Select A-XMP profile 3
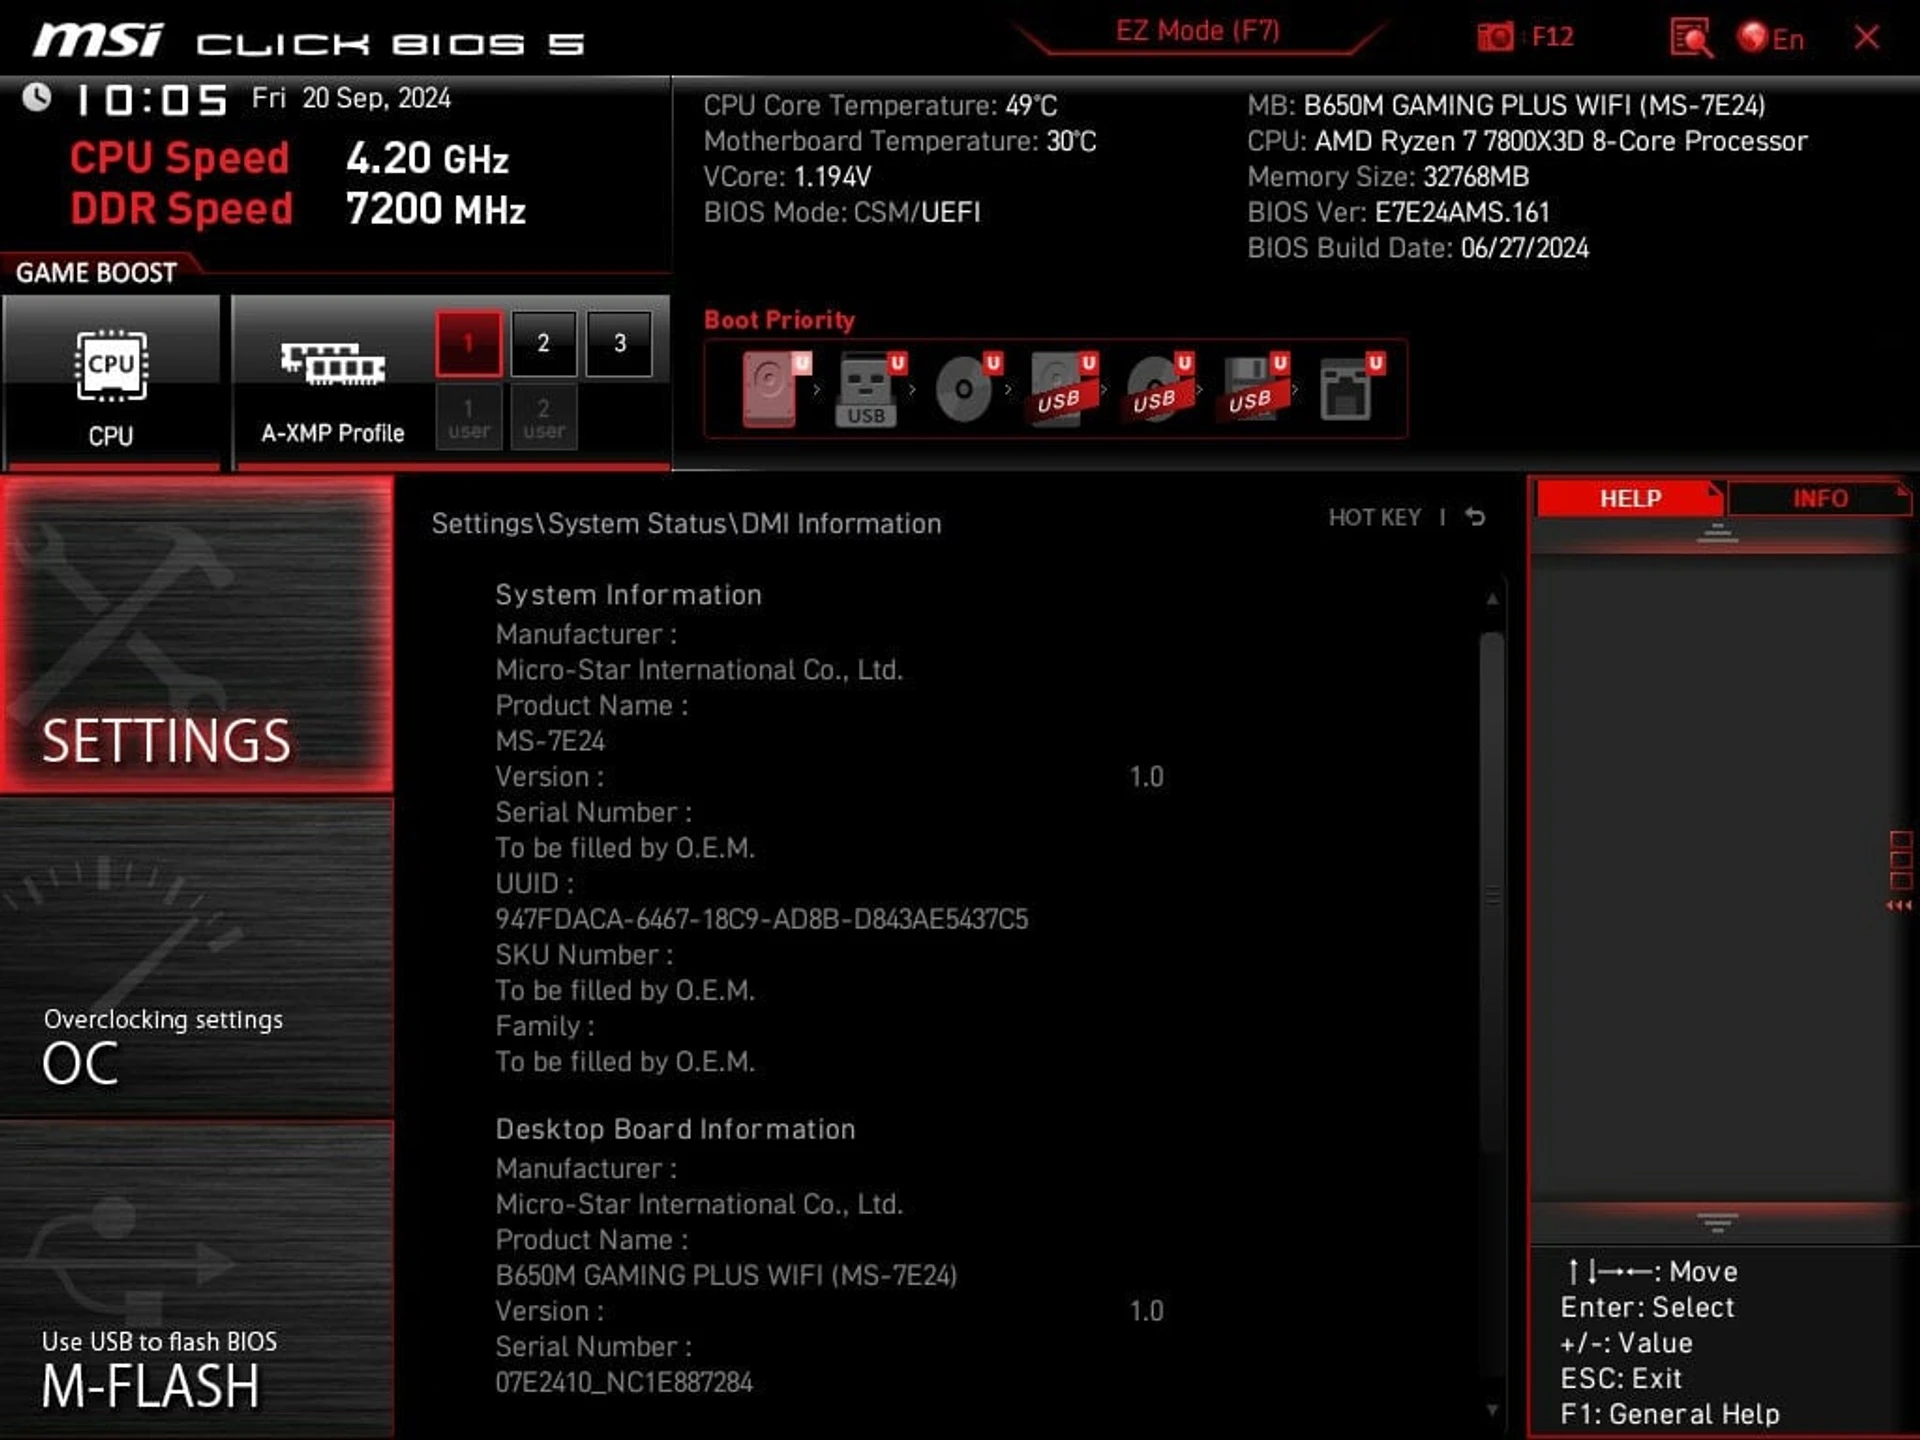1920x1440 pixels. click(x=619, y=344)
